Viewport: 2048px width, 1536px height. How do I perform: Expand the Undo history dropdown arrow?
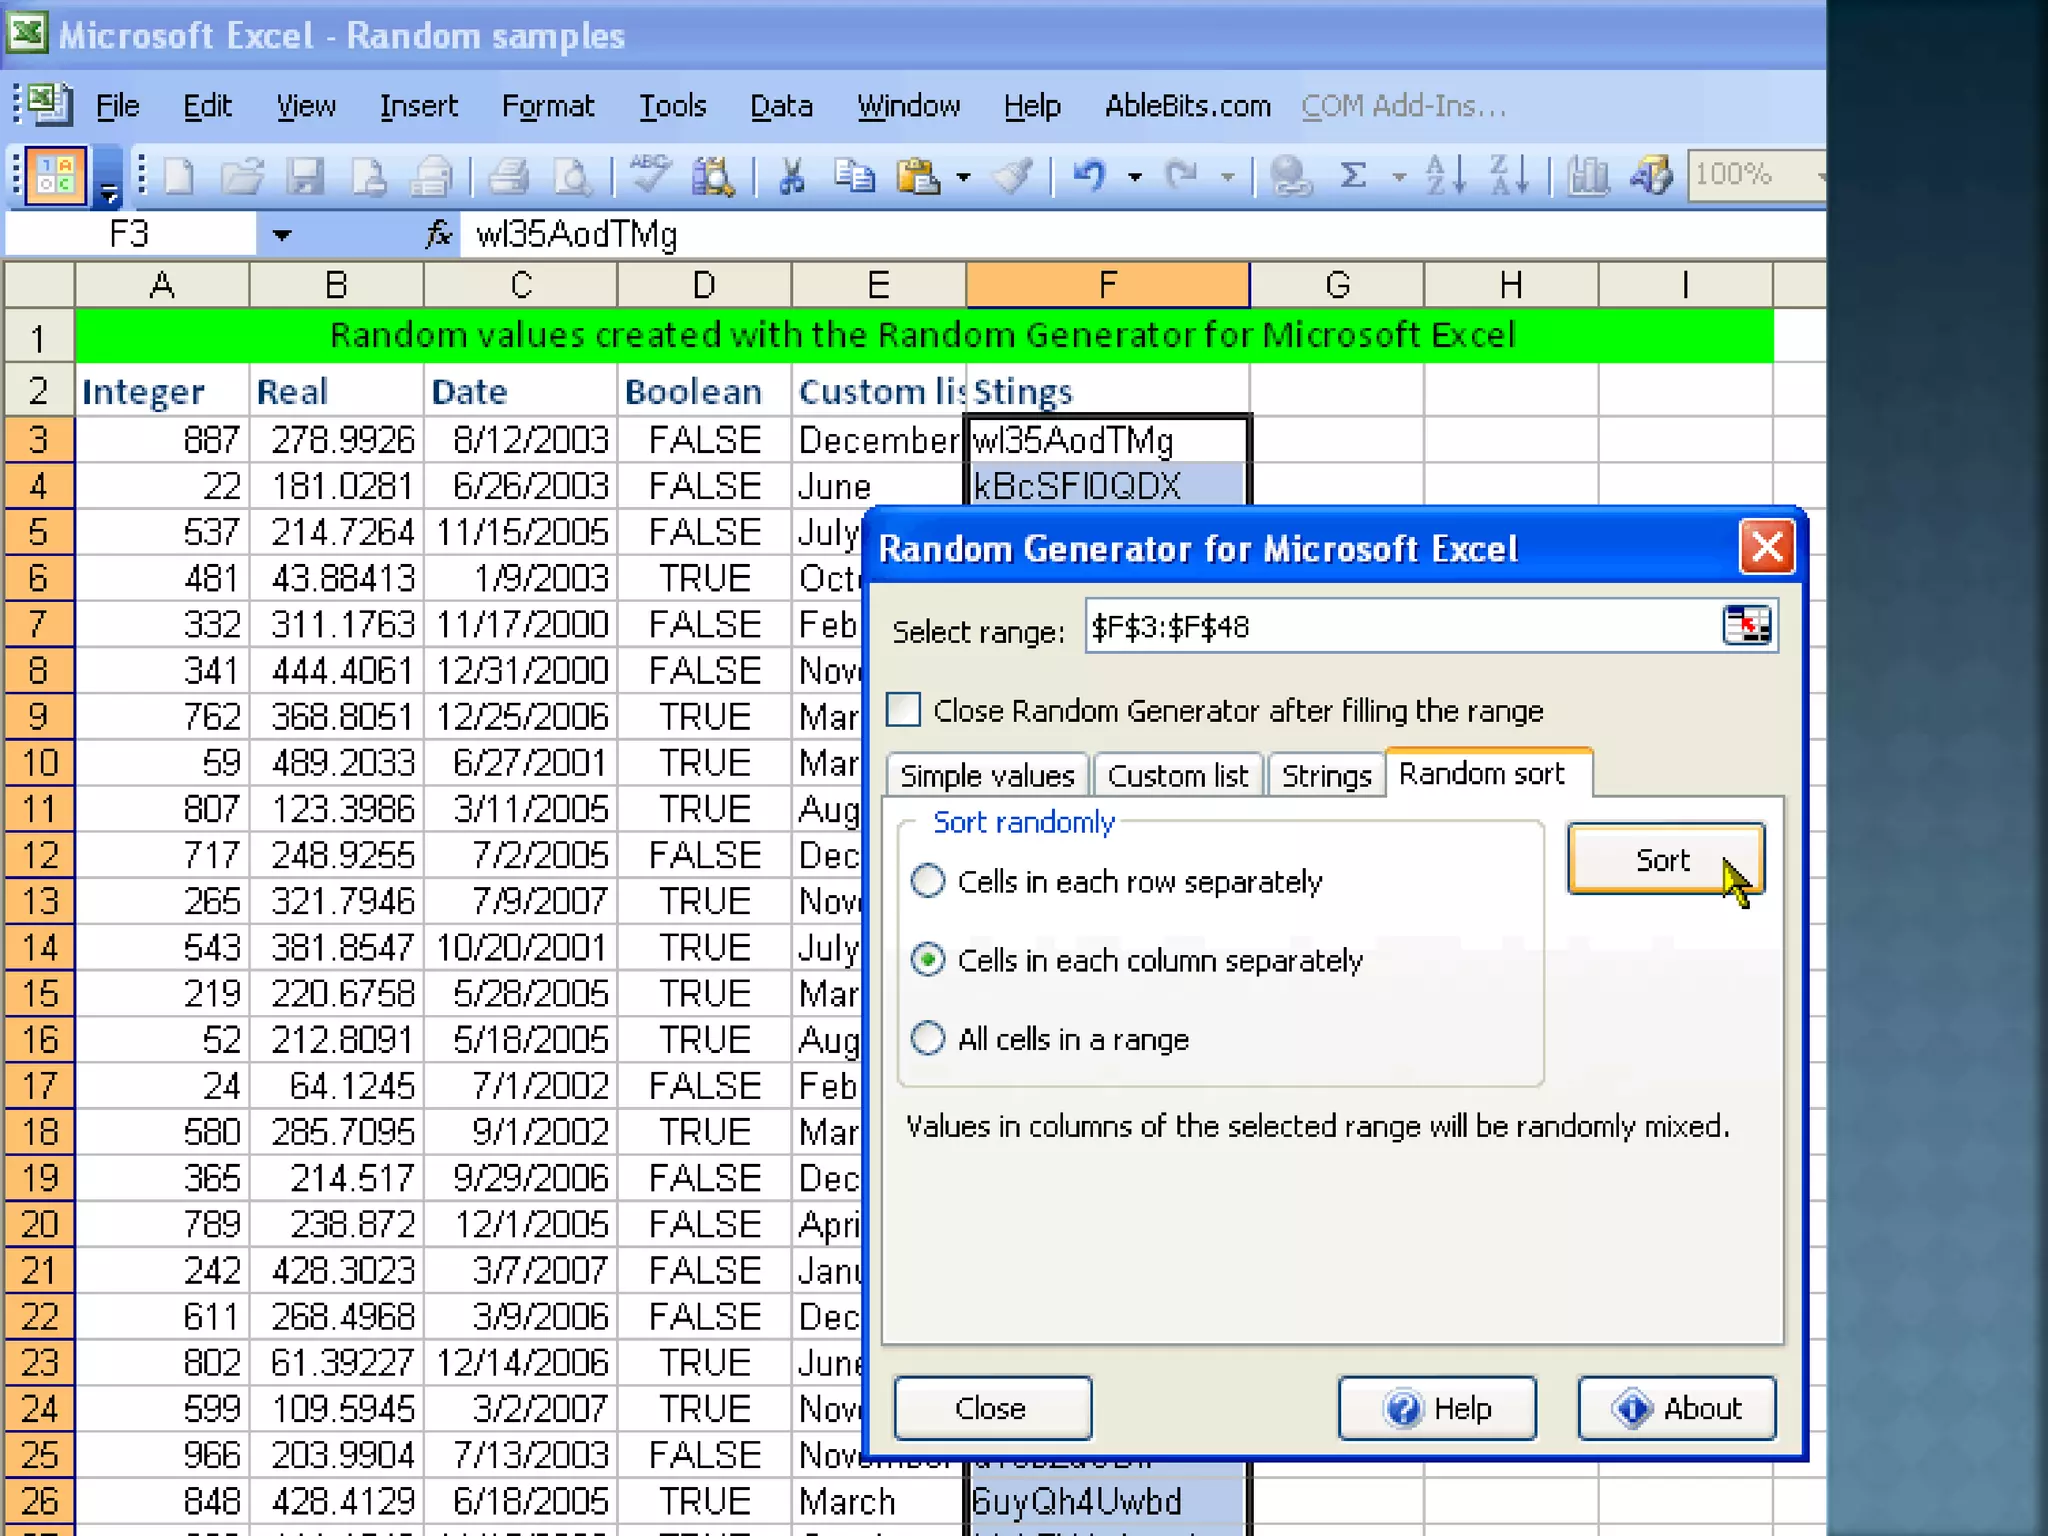tap(1134, 178)
